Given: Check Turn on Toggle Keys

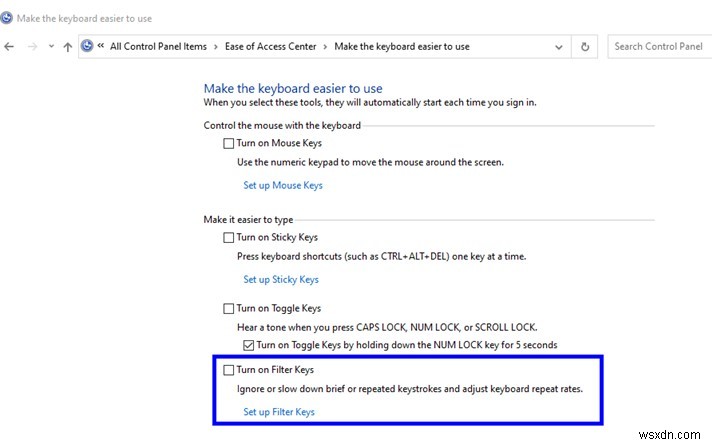Looking at the screenshot, I should [228, 309].
